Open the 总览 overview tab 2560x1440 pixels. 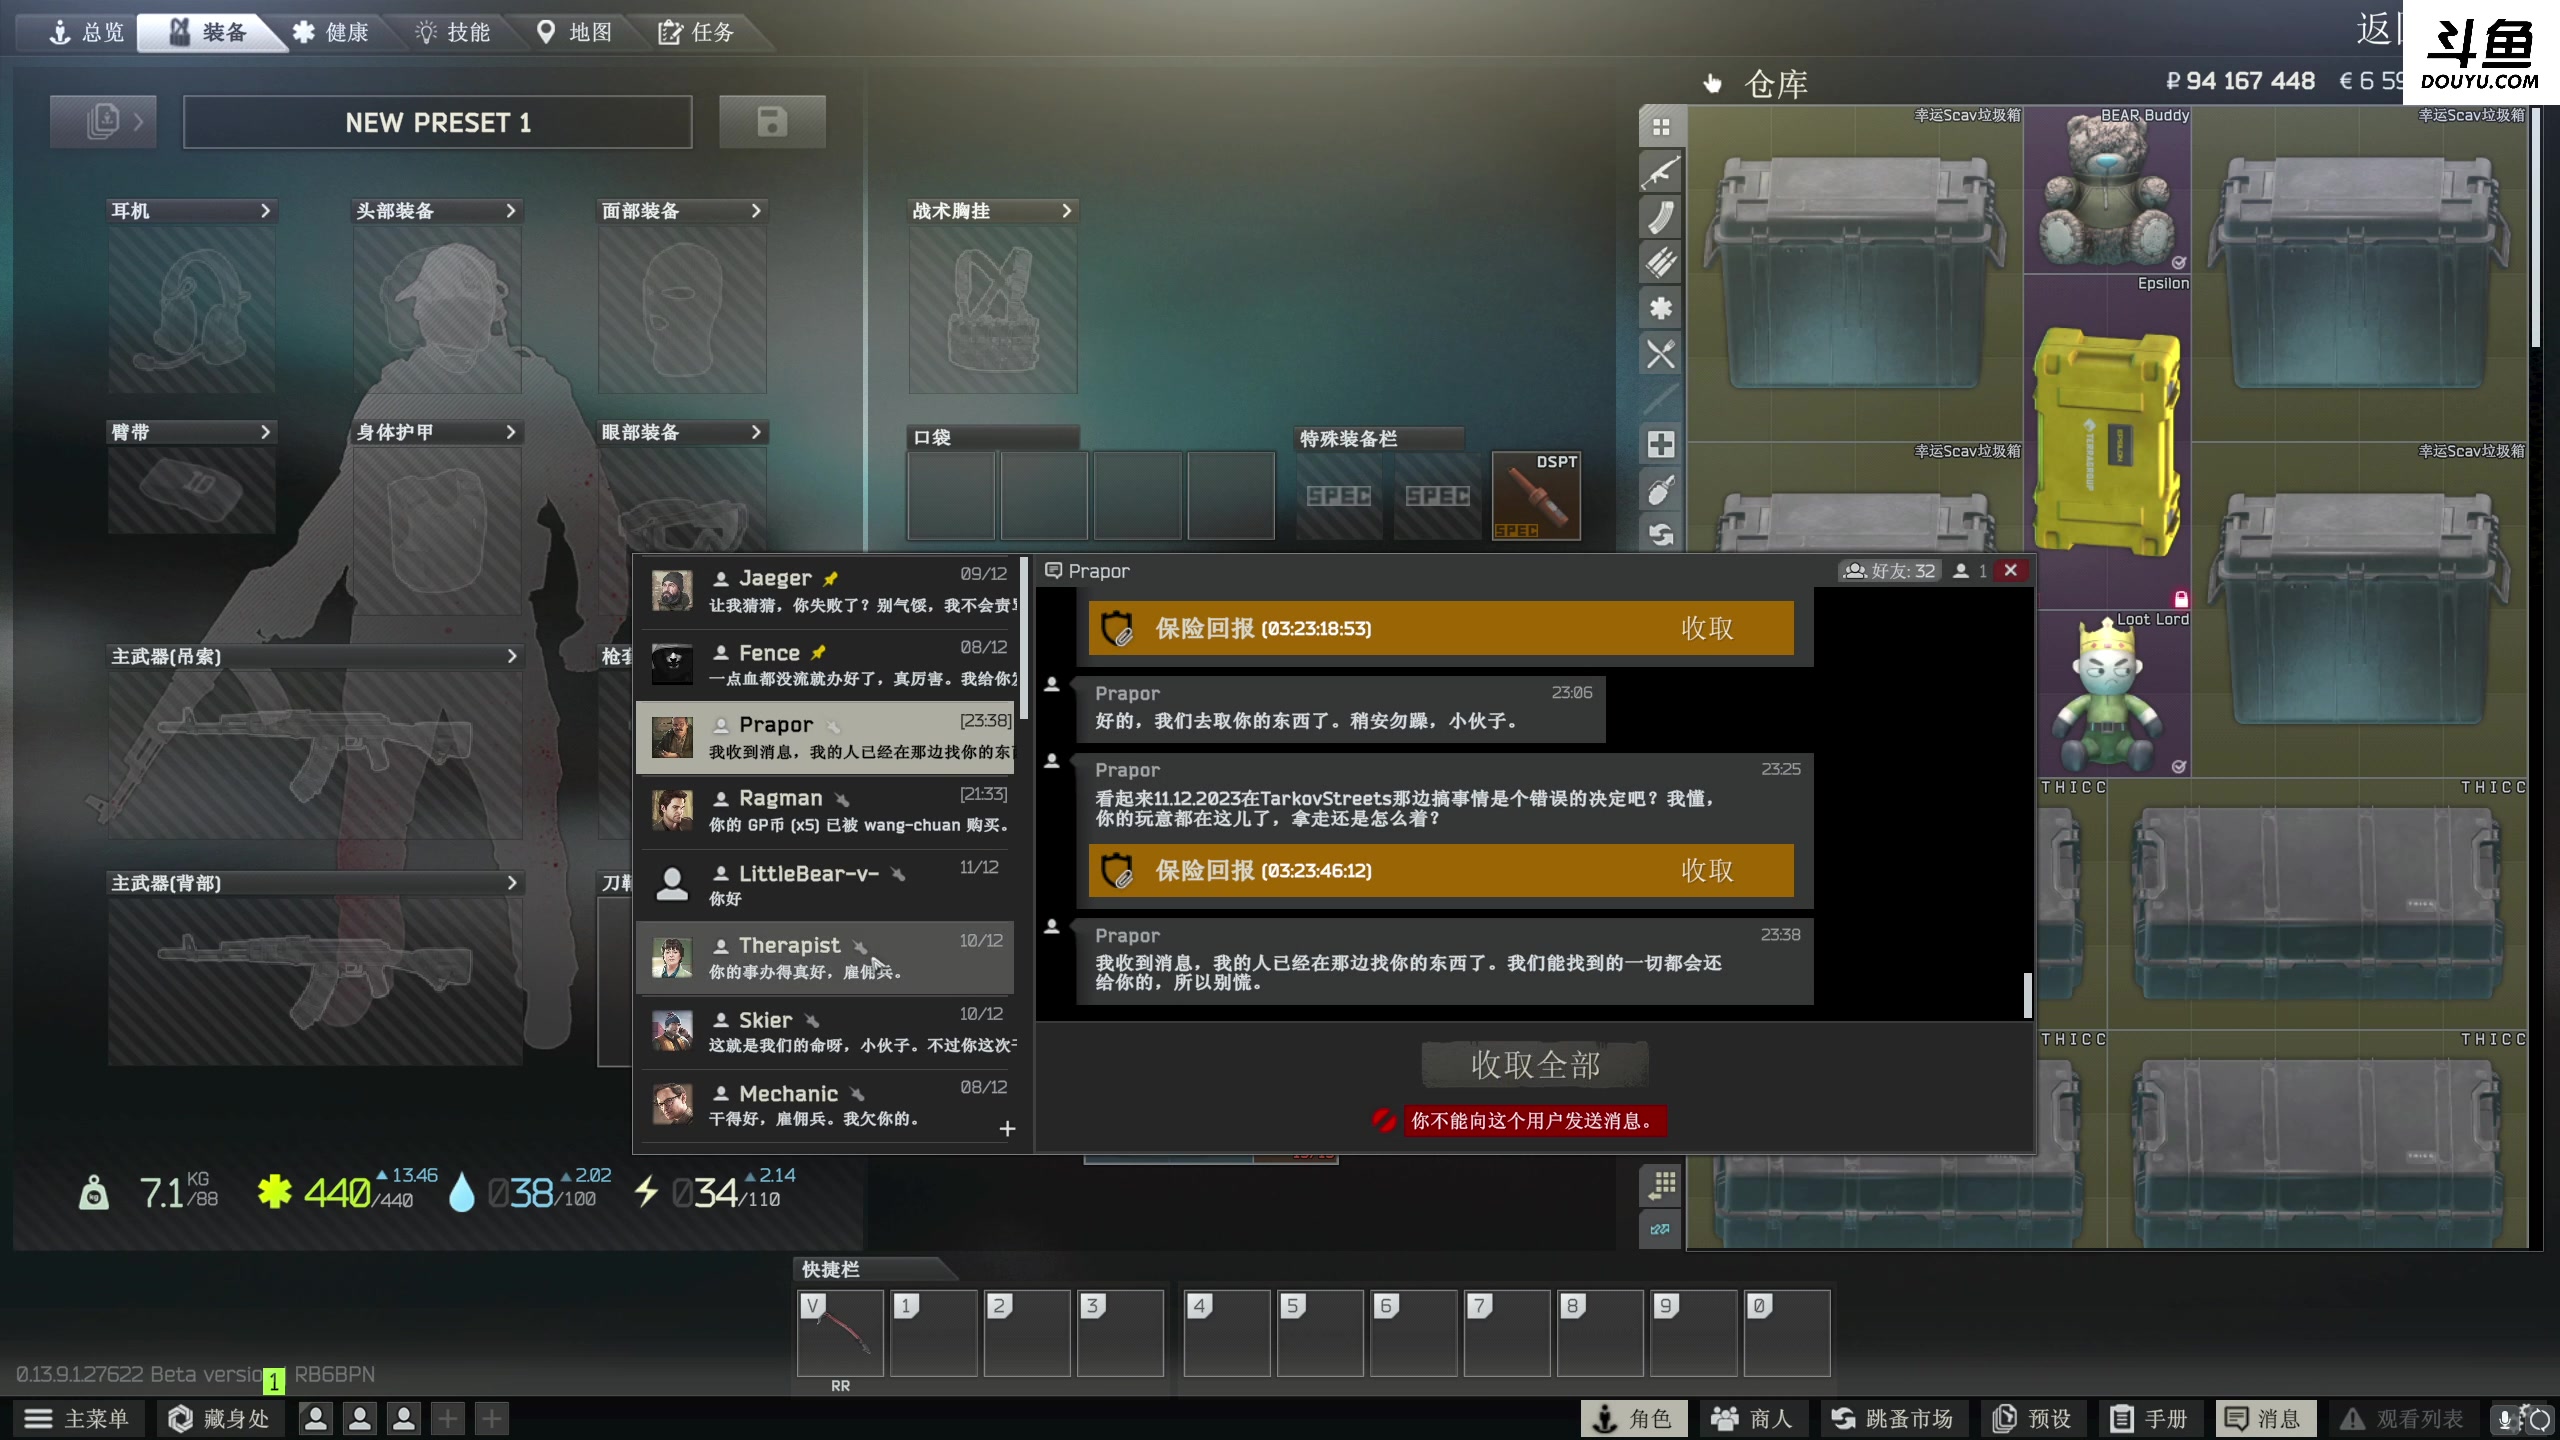click(x=86, y=32)
